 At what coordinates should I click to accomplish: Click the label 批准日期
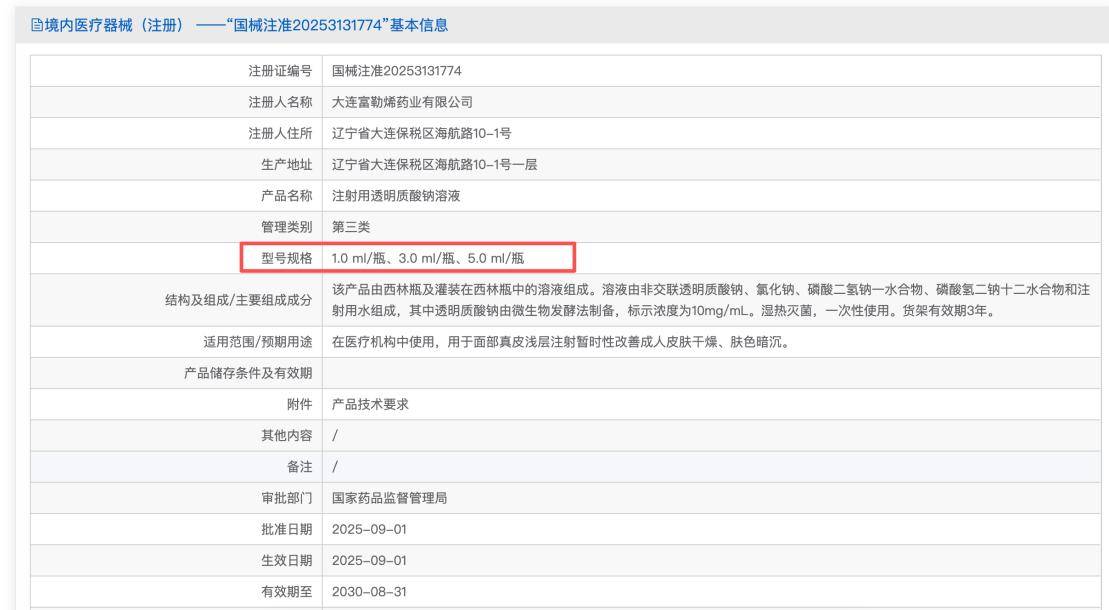point(286,529)
